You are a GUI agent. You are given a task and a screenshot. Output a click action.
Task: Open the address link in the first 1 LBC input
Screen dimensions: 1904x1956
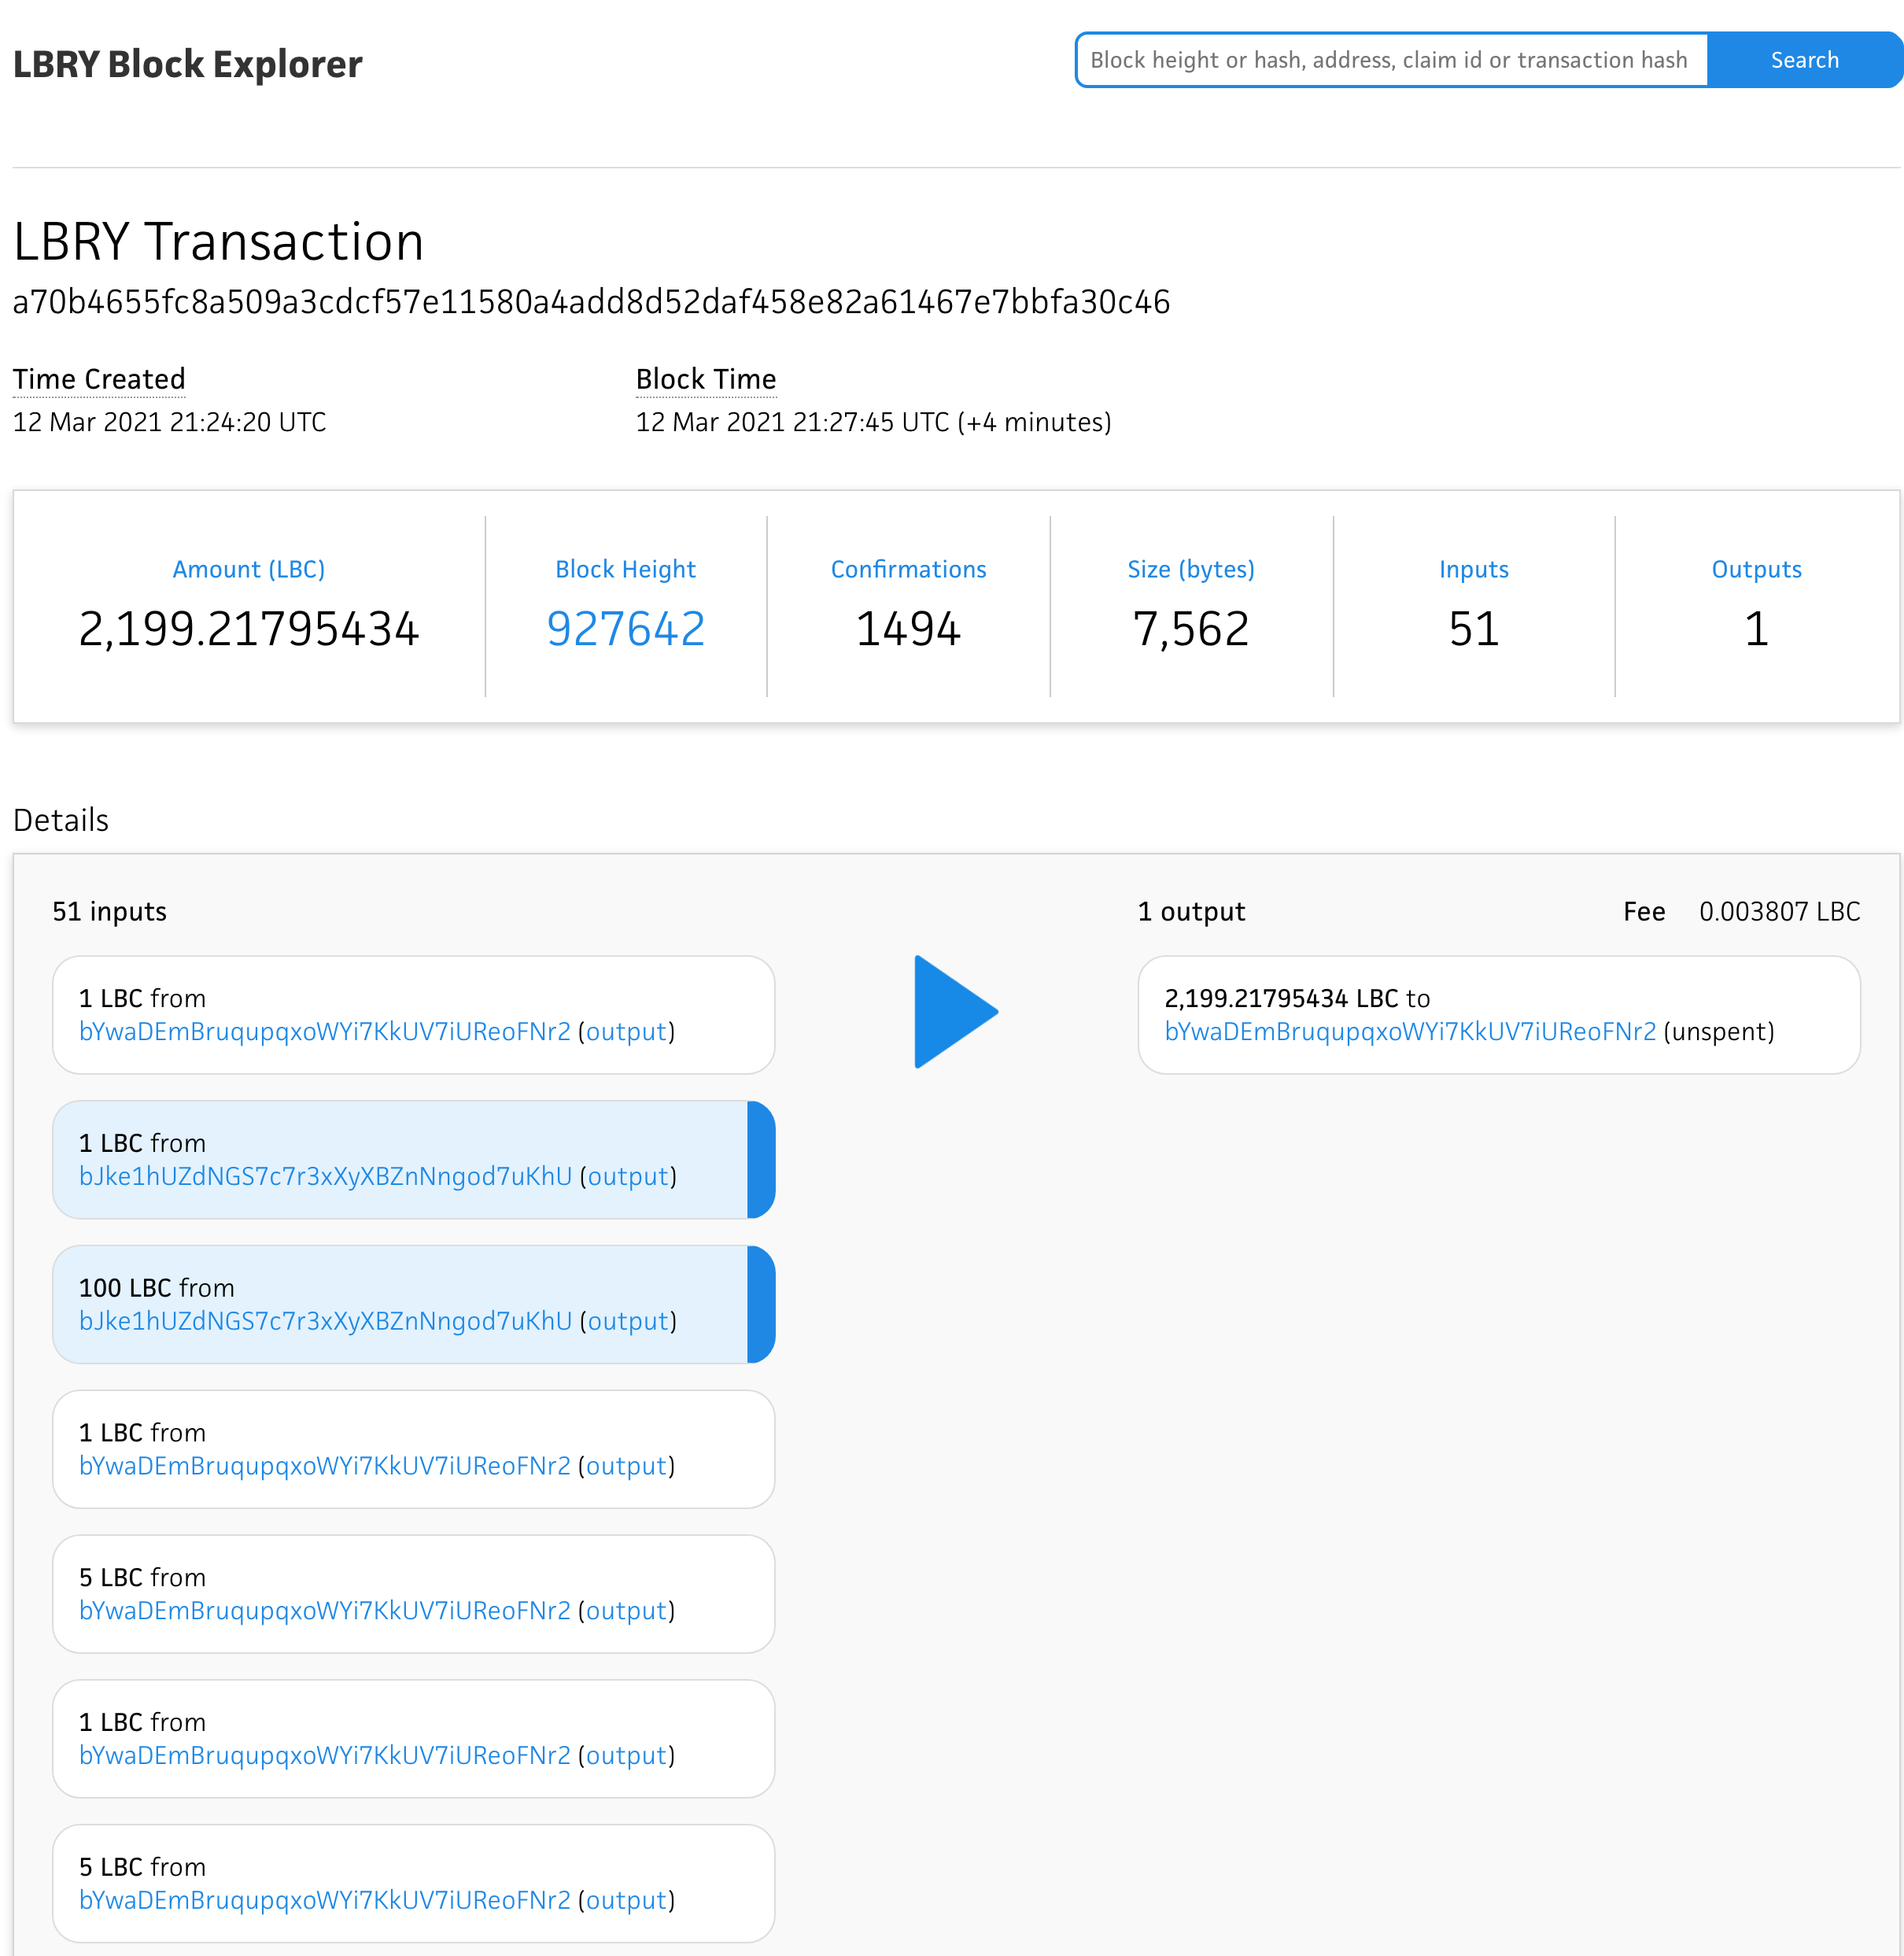pyautogui.click(x=325, y=1031)
